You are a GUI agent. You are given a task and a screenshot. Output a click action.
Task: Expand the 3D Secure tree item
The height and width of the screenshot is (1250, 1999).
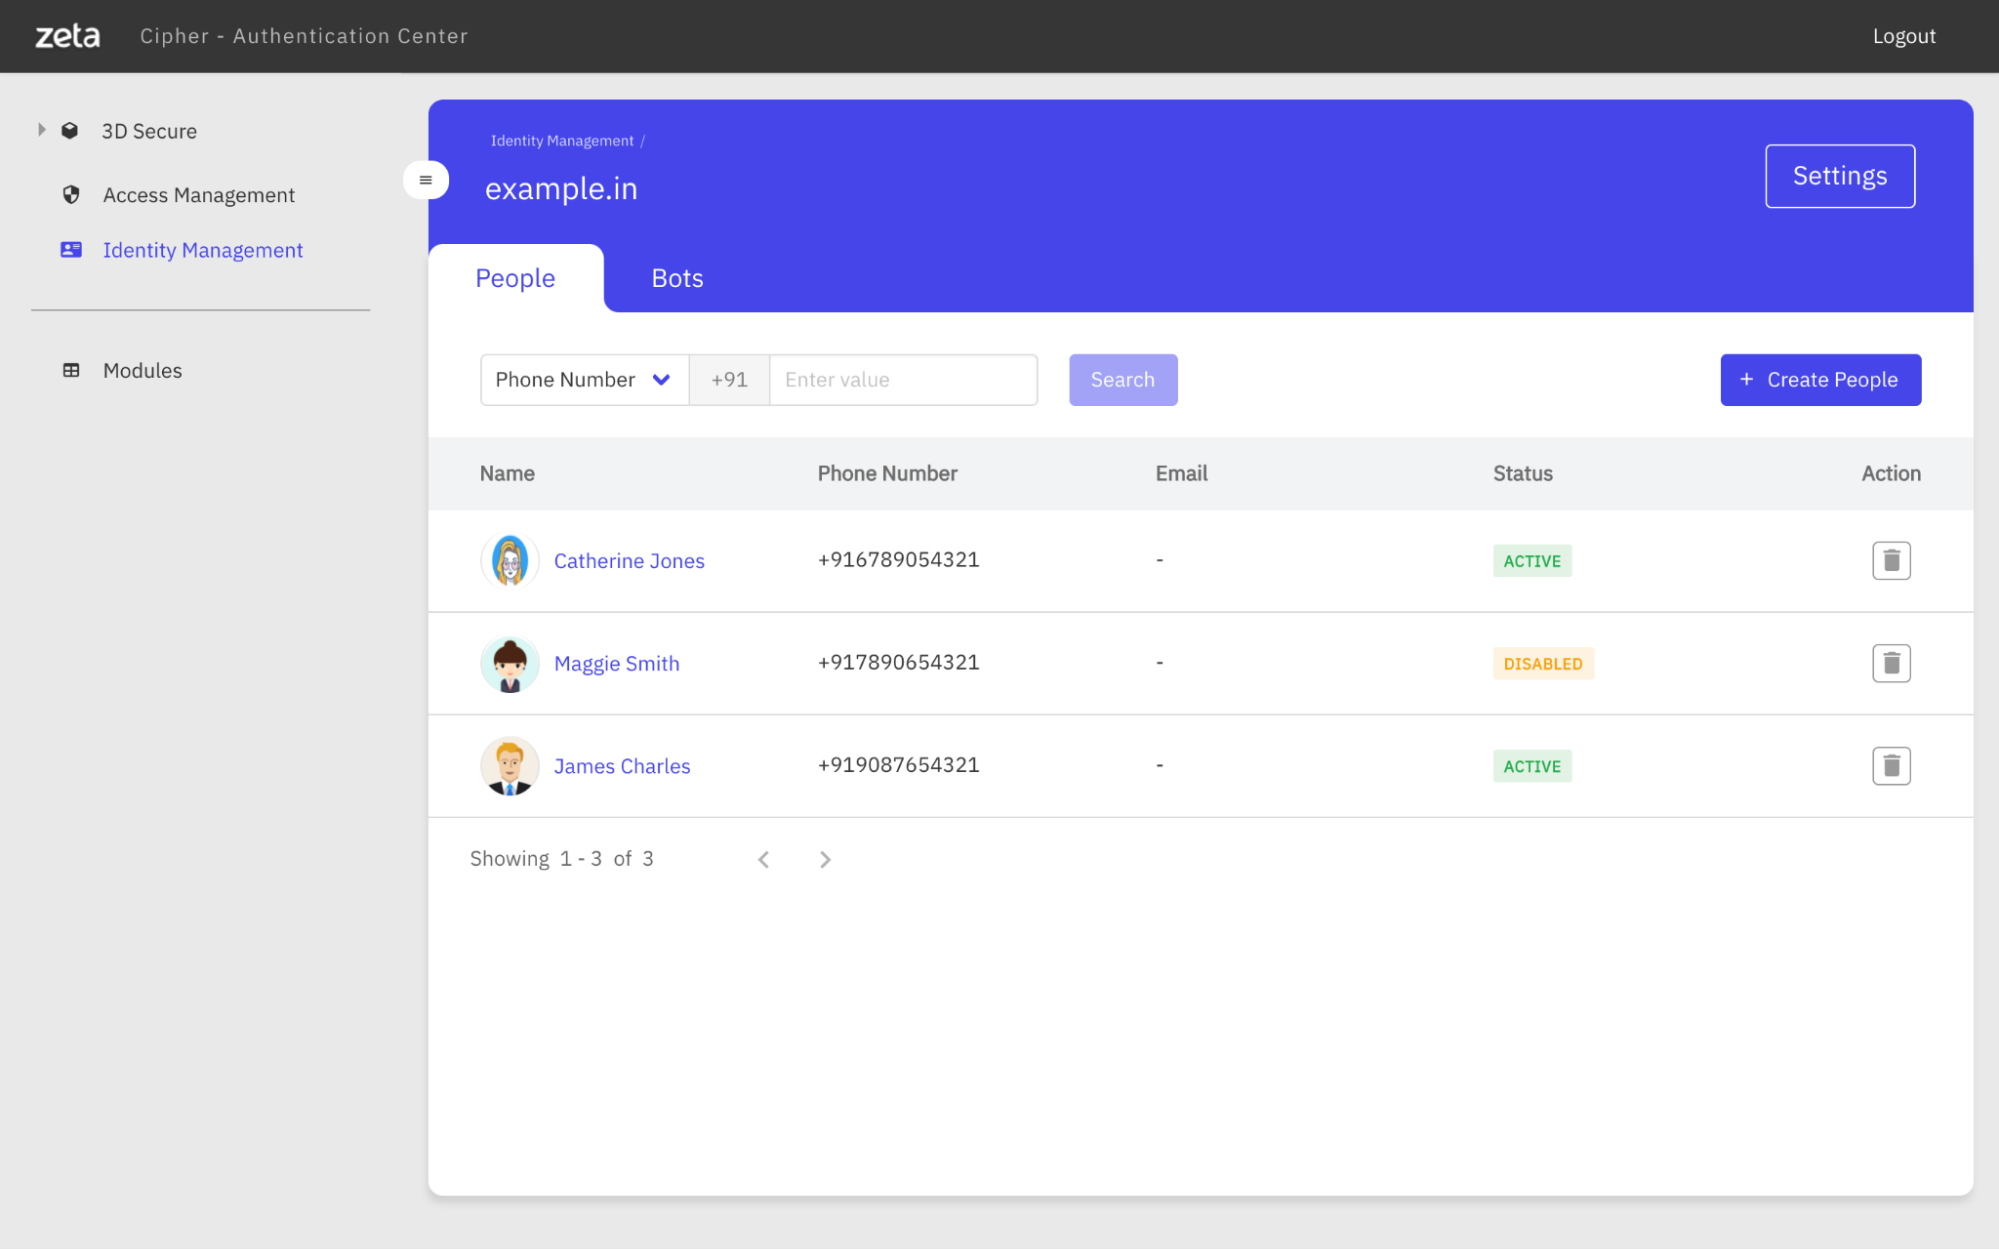point(40,129)
